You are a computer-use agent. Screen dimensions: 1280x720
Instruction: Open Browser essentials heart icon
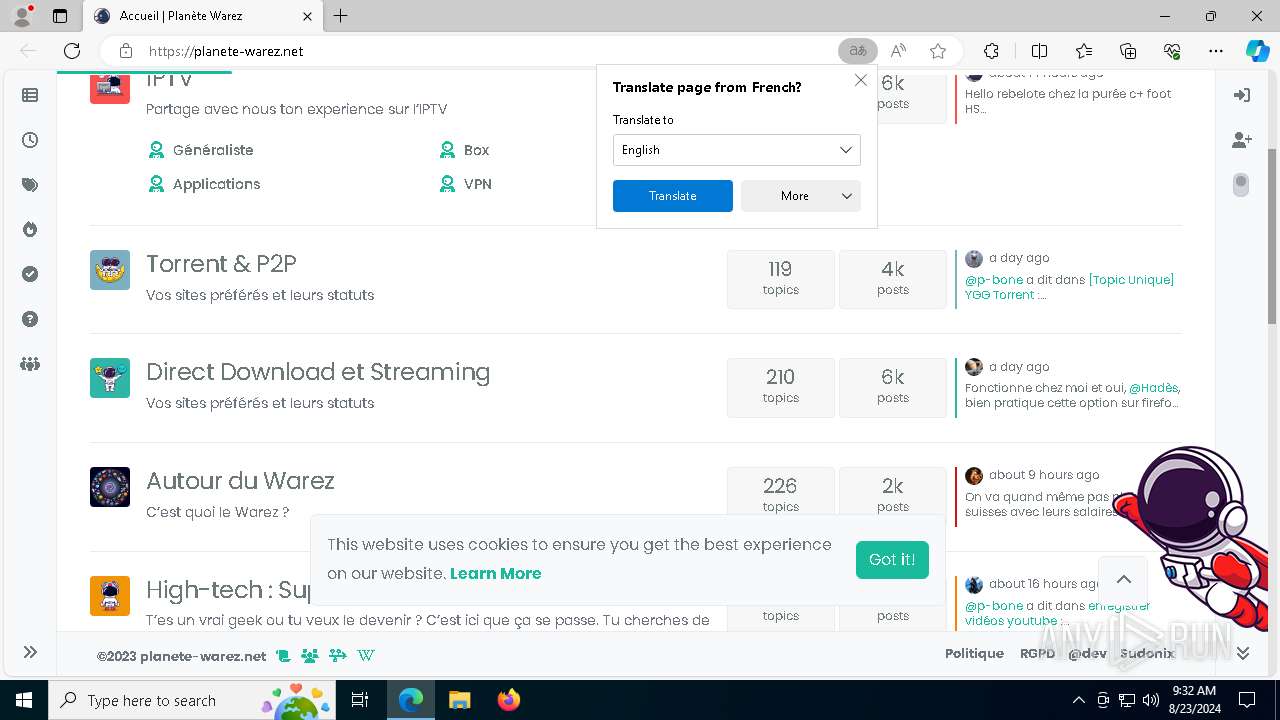click(x=1172, y=51)
